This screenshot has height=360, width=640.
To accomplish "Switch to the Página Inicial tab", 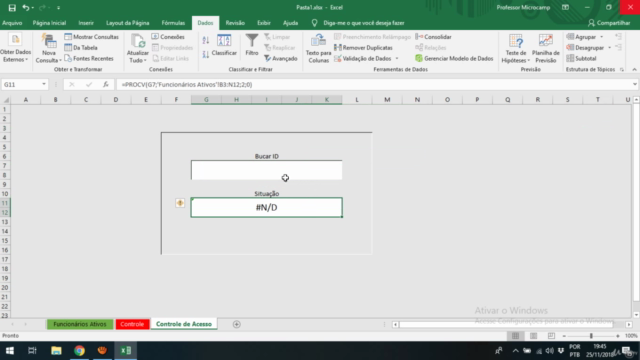I will [x=49, y=23].
